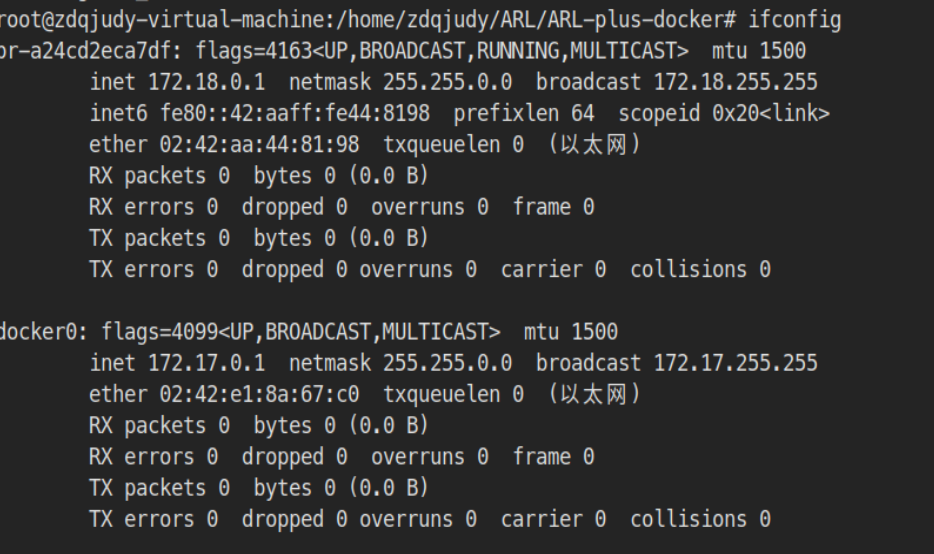The image size is (934, 554).
Task: Click the root shell prompt path
Action: point(368,20)
